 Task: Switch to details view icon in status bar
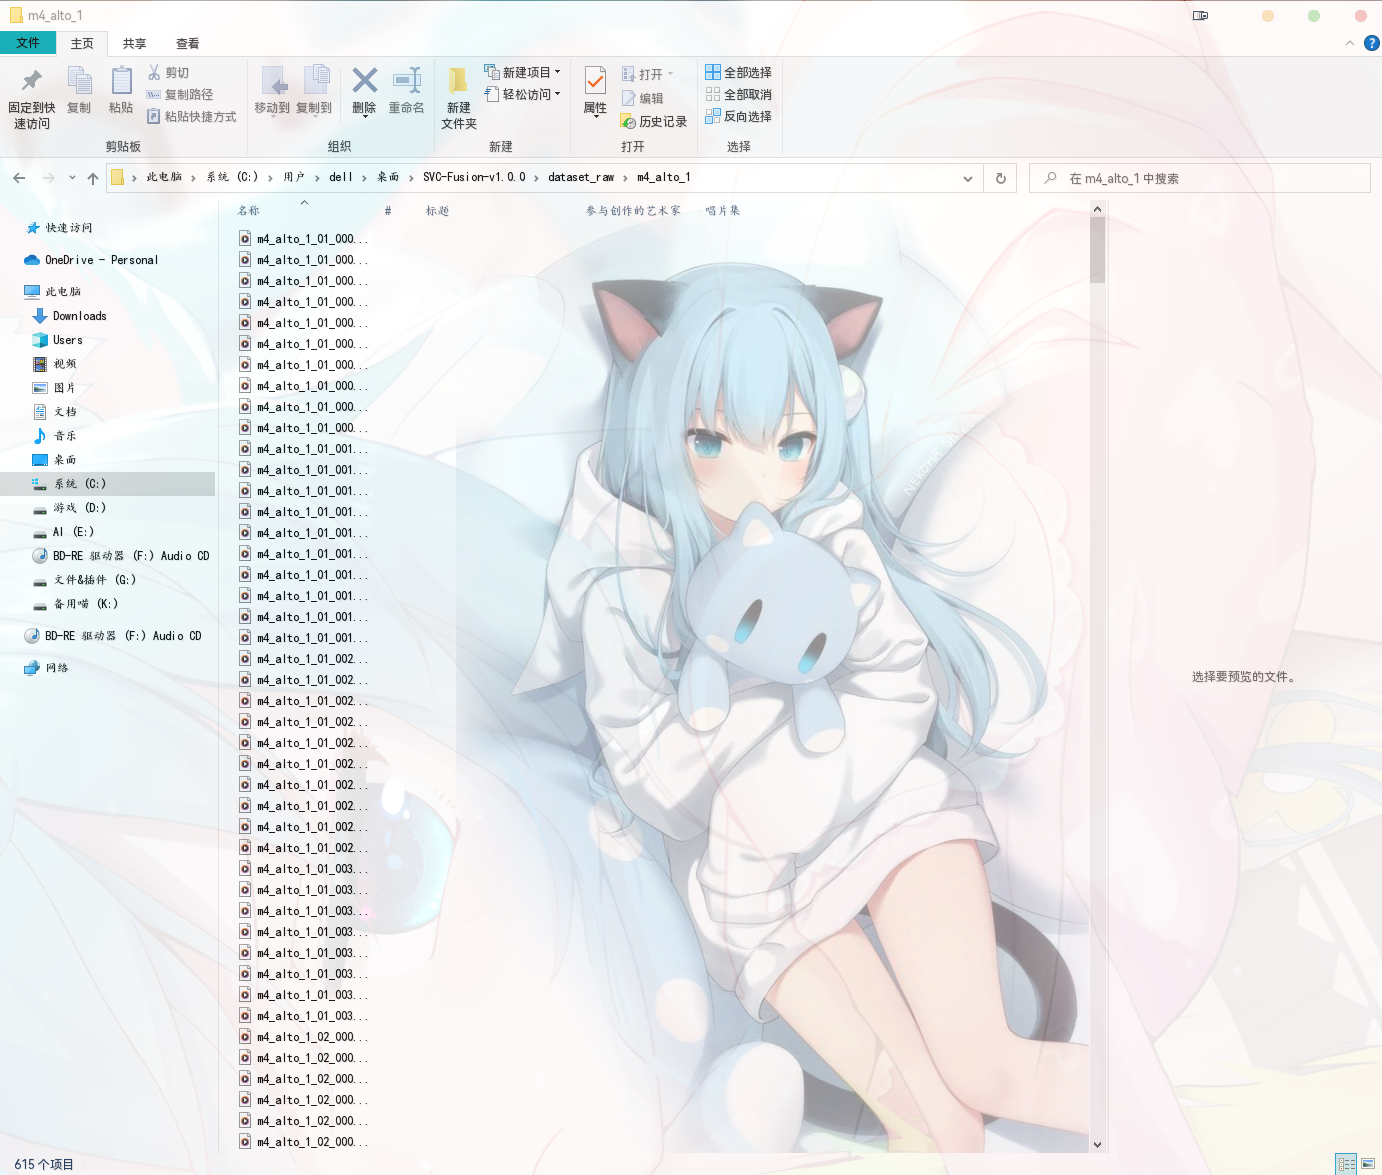[x=1347, y=1164]
